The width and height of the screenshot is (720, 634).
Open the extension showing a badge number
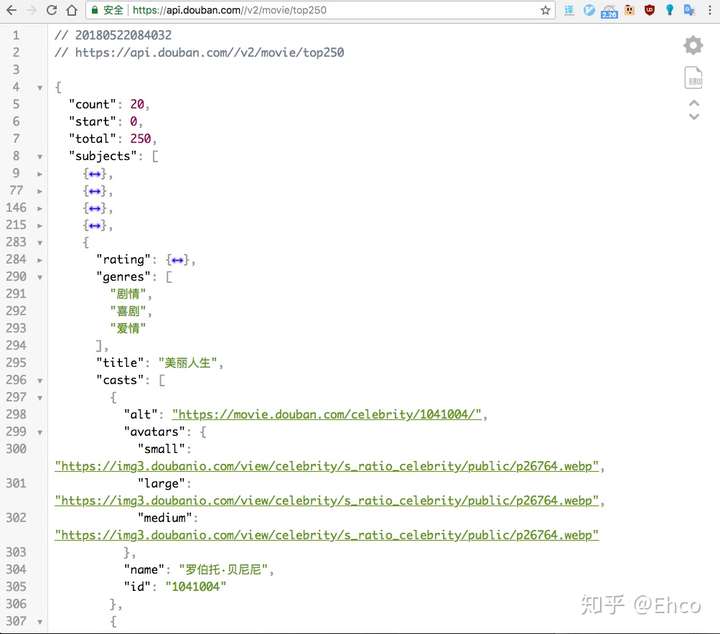pyautogui.click(x=609, y=11)
